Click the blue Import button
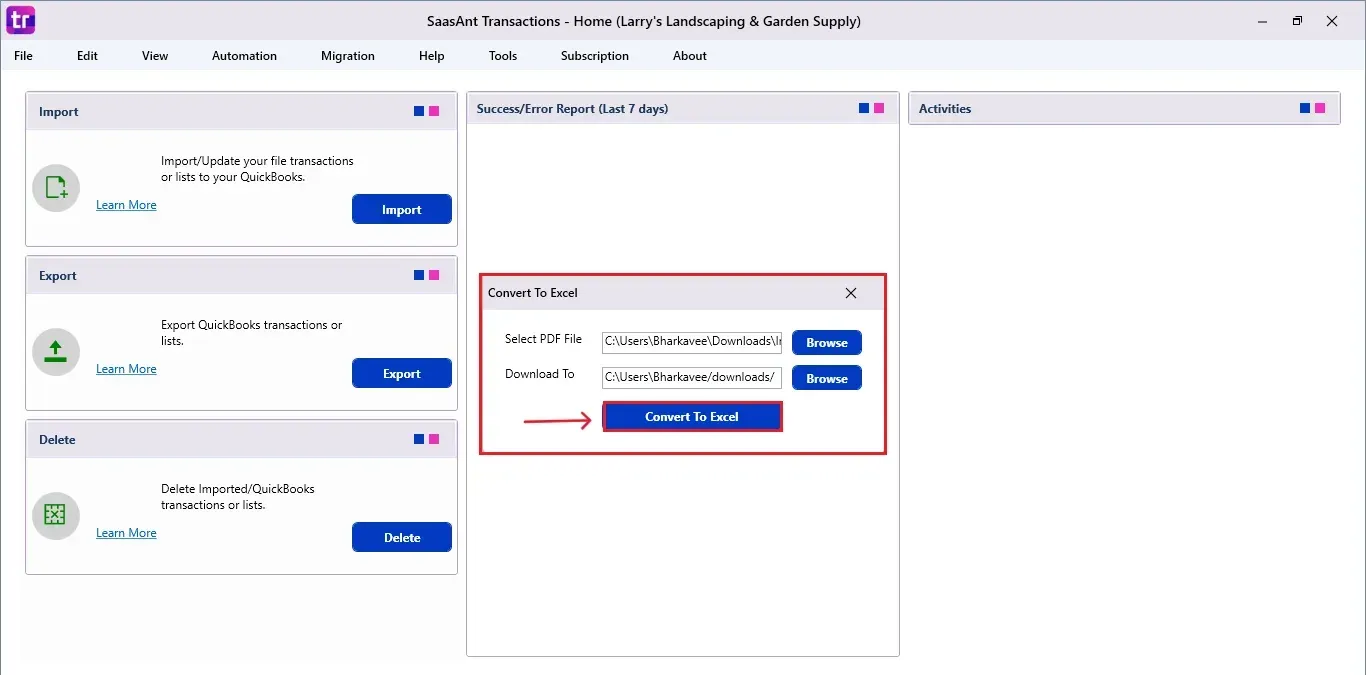This screenshot has height=675, width=1366. click(x=402, y=210)
